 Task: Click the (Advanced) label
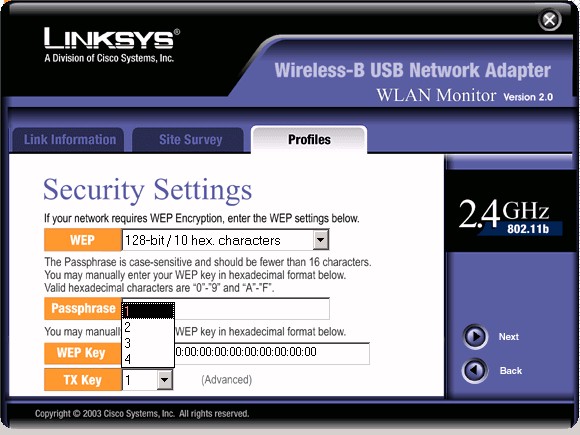coord(226,380)
